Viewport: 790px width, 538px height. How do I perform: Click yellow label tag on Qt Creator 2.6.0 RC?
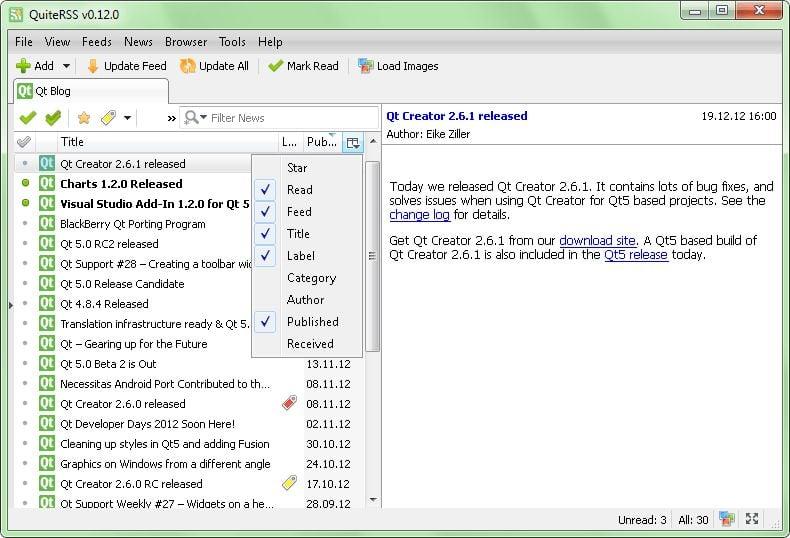tap(289, 483)
